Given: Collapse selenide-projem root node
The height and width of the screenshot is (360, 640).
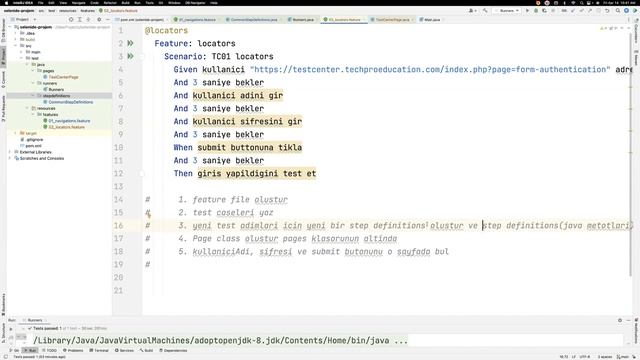Looking at the screenshot, I should coord(10,27).
